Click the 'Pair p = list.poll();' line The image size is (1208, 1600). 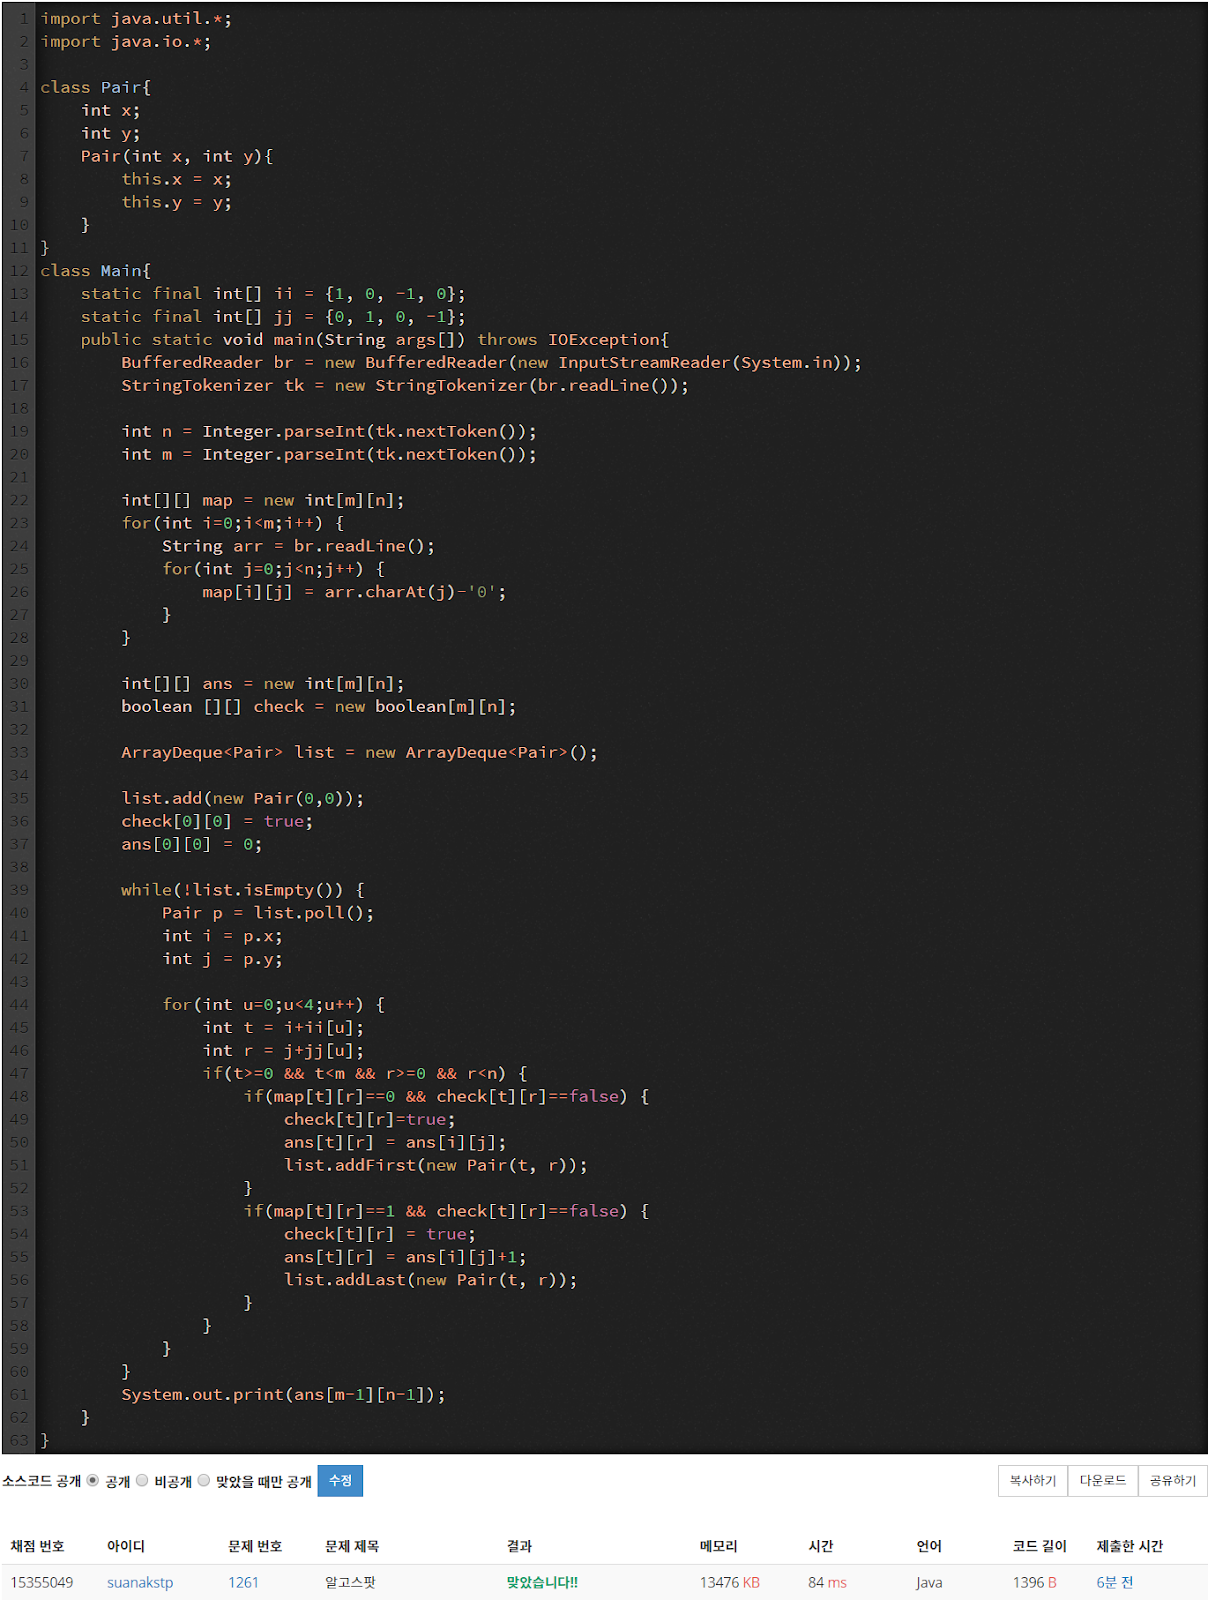click(268, 914)
